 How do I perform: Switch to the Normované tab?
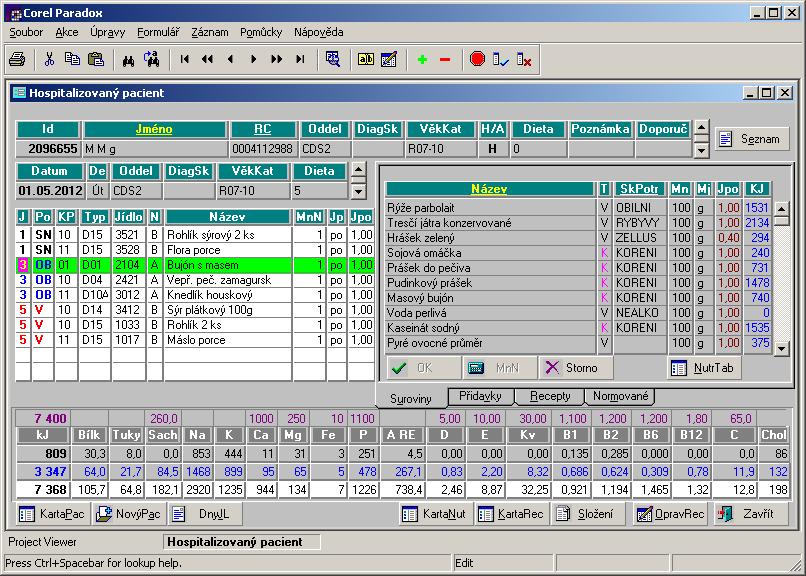point(620,396)
